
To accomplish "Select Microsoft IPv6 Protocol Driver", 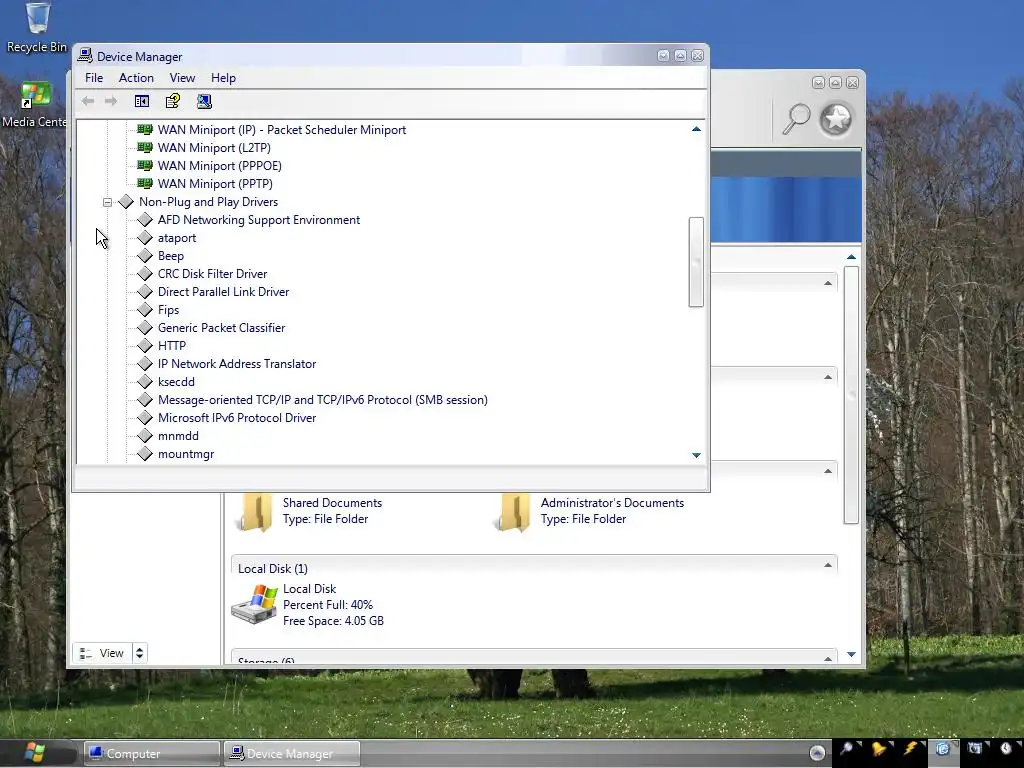I will pyautogui.click(x=237, y=418).
